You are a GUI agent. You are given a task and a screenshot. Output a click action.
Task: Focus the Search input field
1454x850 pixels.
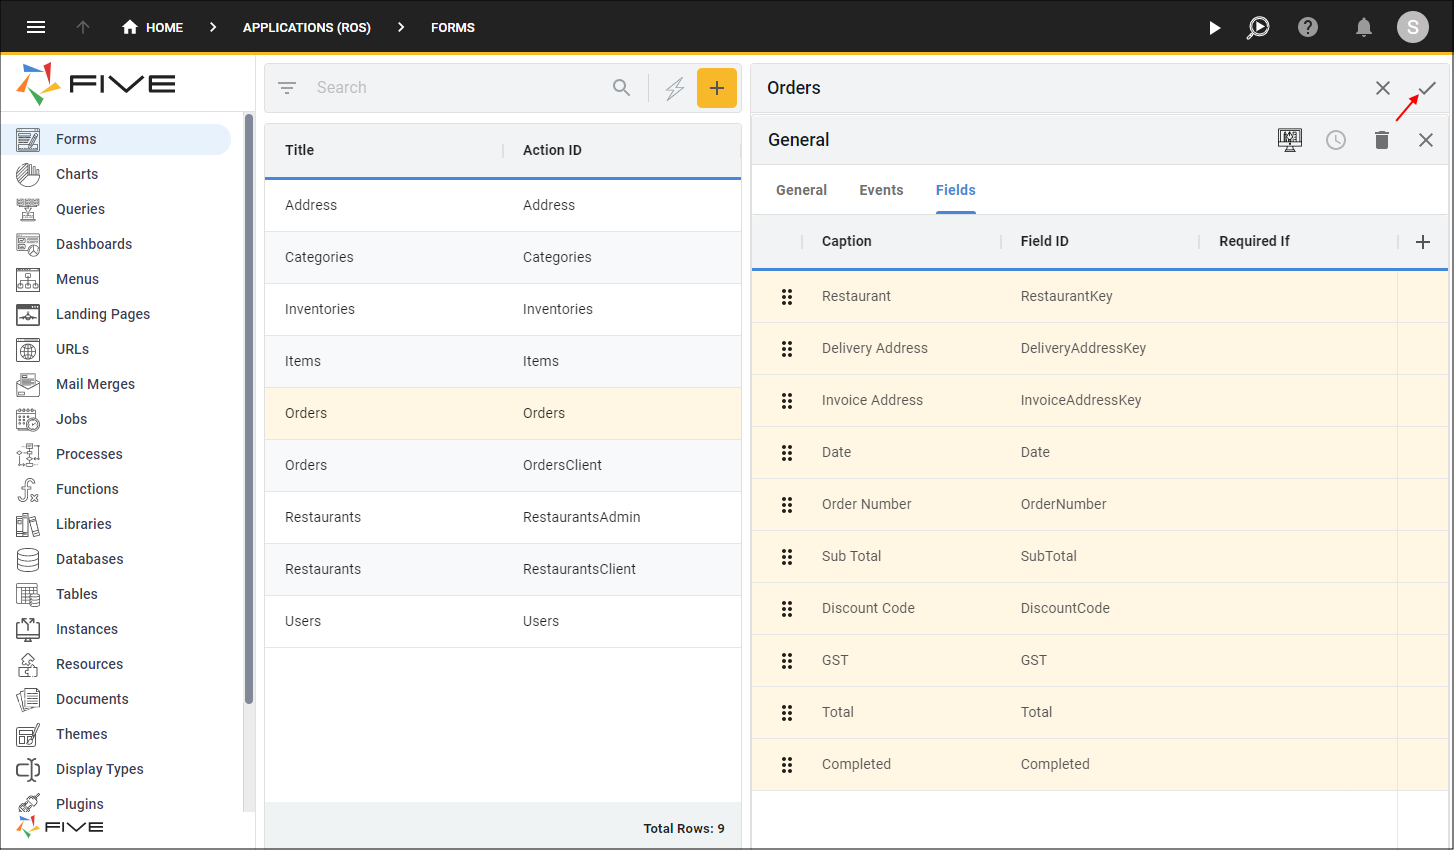pos(458,88)
